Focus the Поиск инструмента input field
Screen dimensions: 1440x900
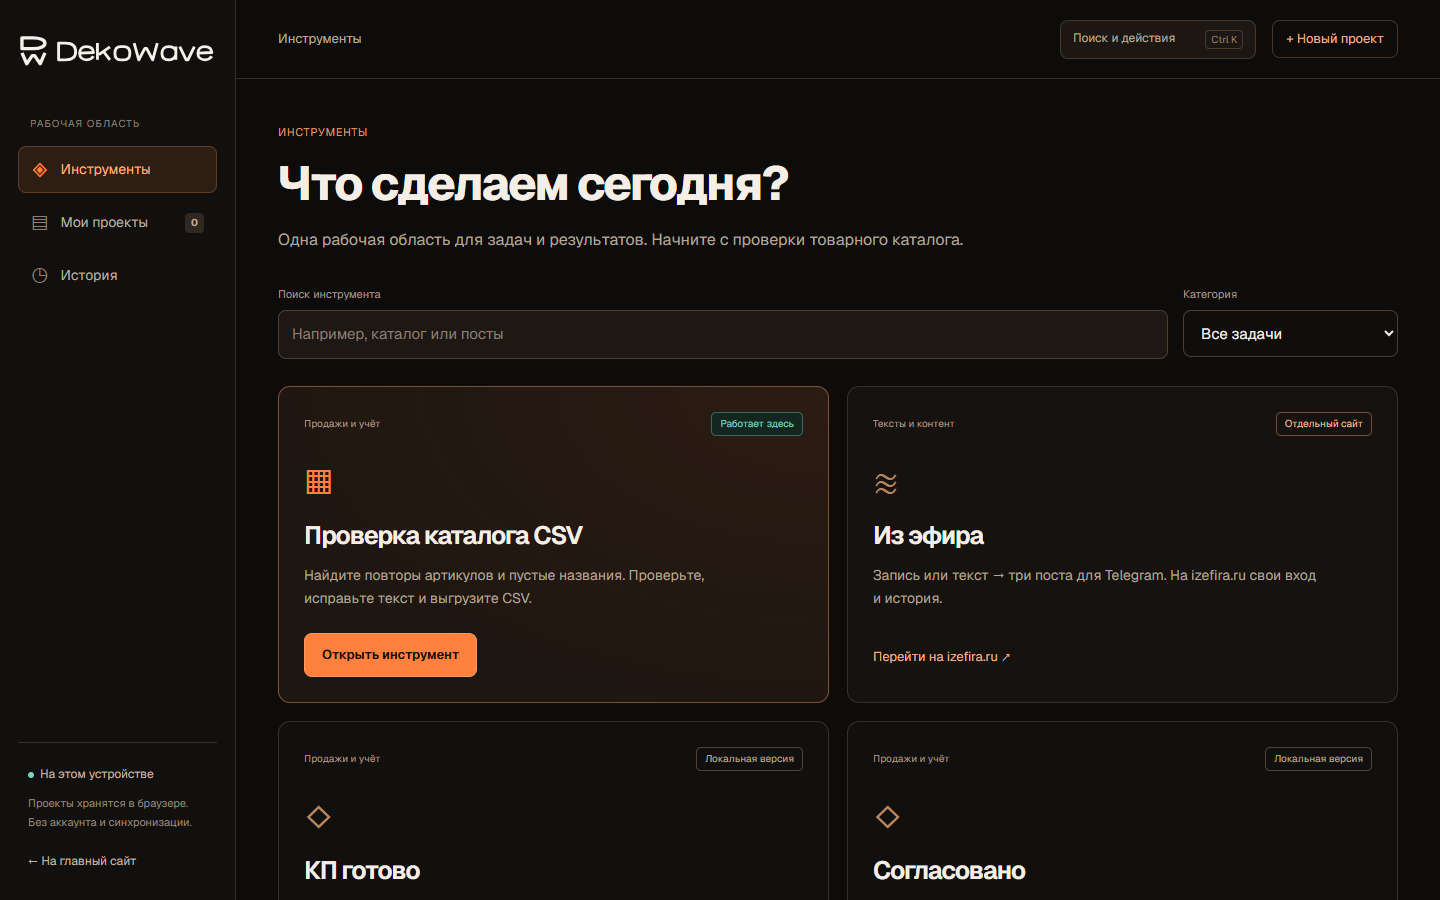[722, 334]
